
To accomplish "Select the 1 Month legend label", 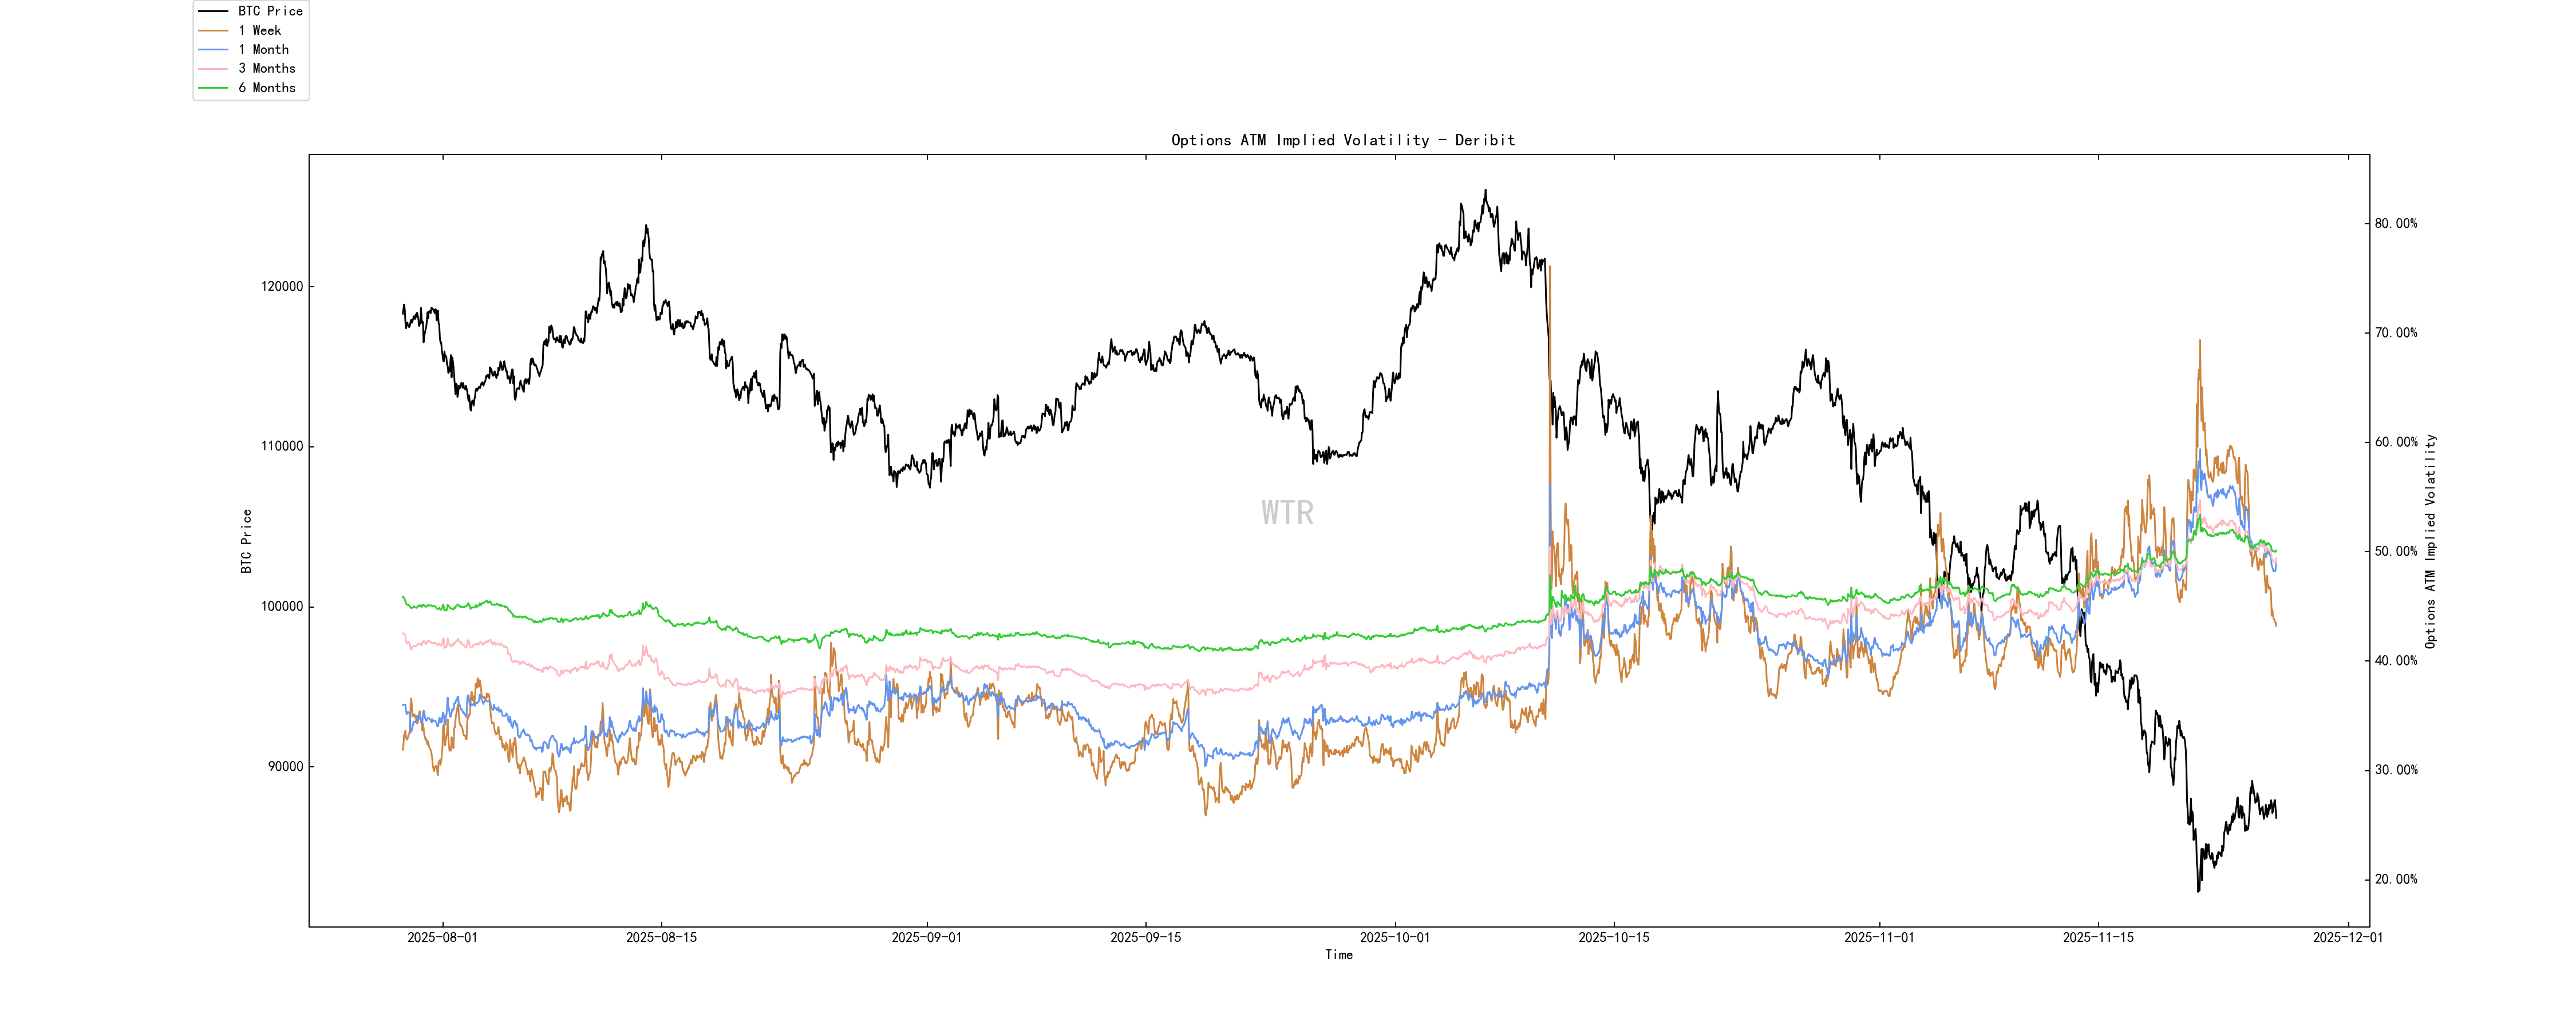I will click(x=263, y=49).
